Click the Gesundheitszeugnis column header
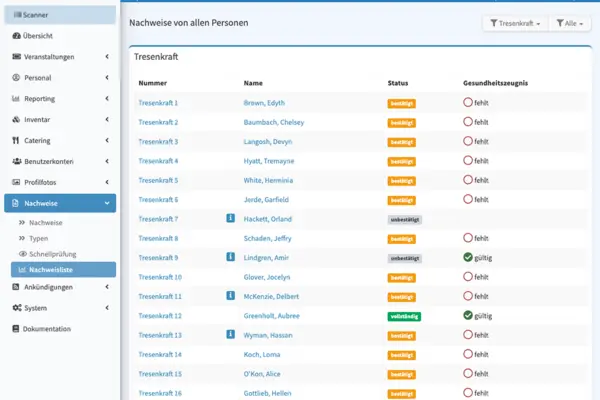Viewport: 600px width, 400px height. 496,83
